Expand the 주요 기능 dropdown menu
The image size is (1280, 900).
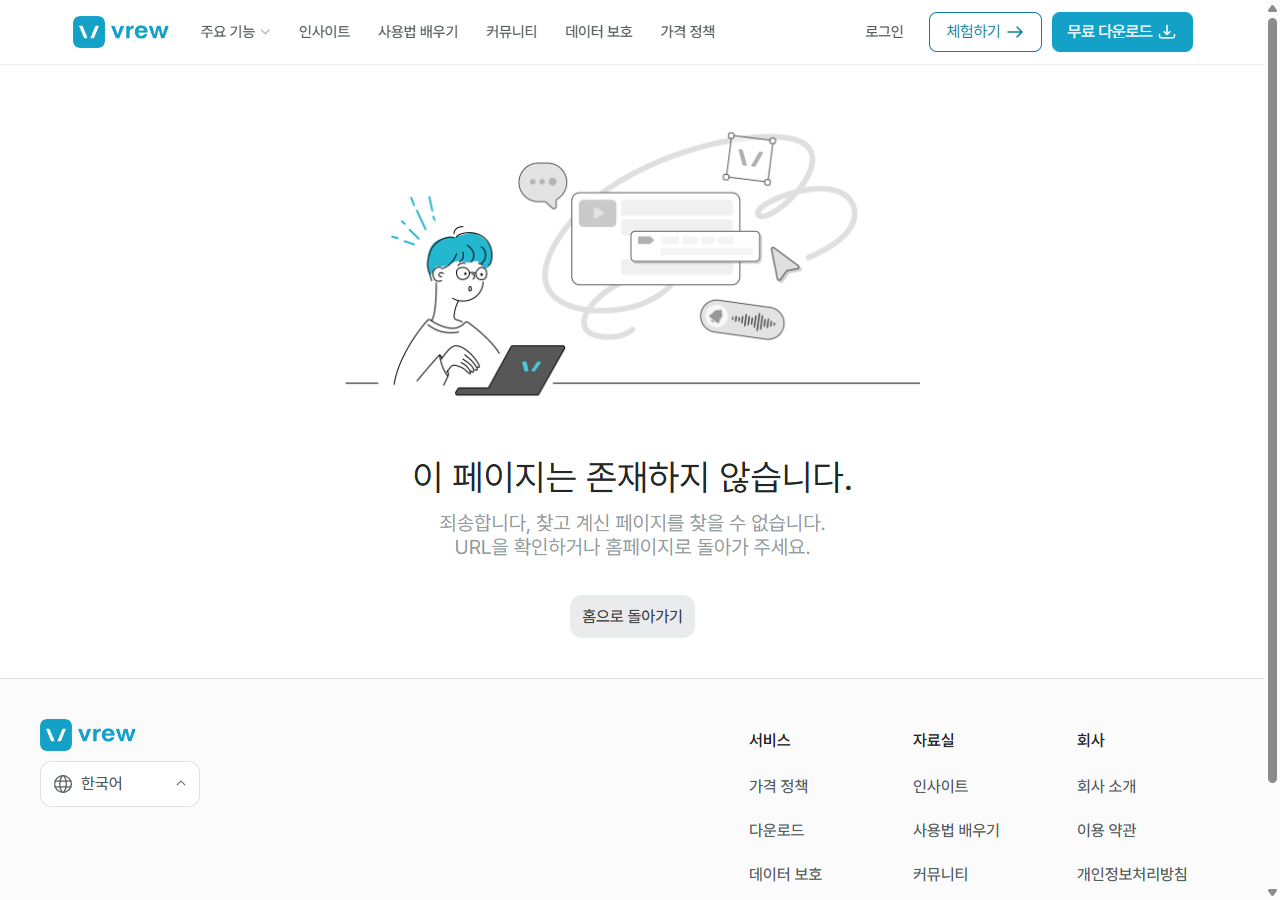234,31
